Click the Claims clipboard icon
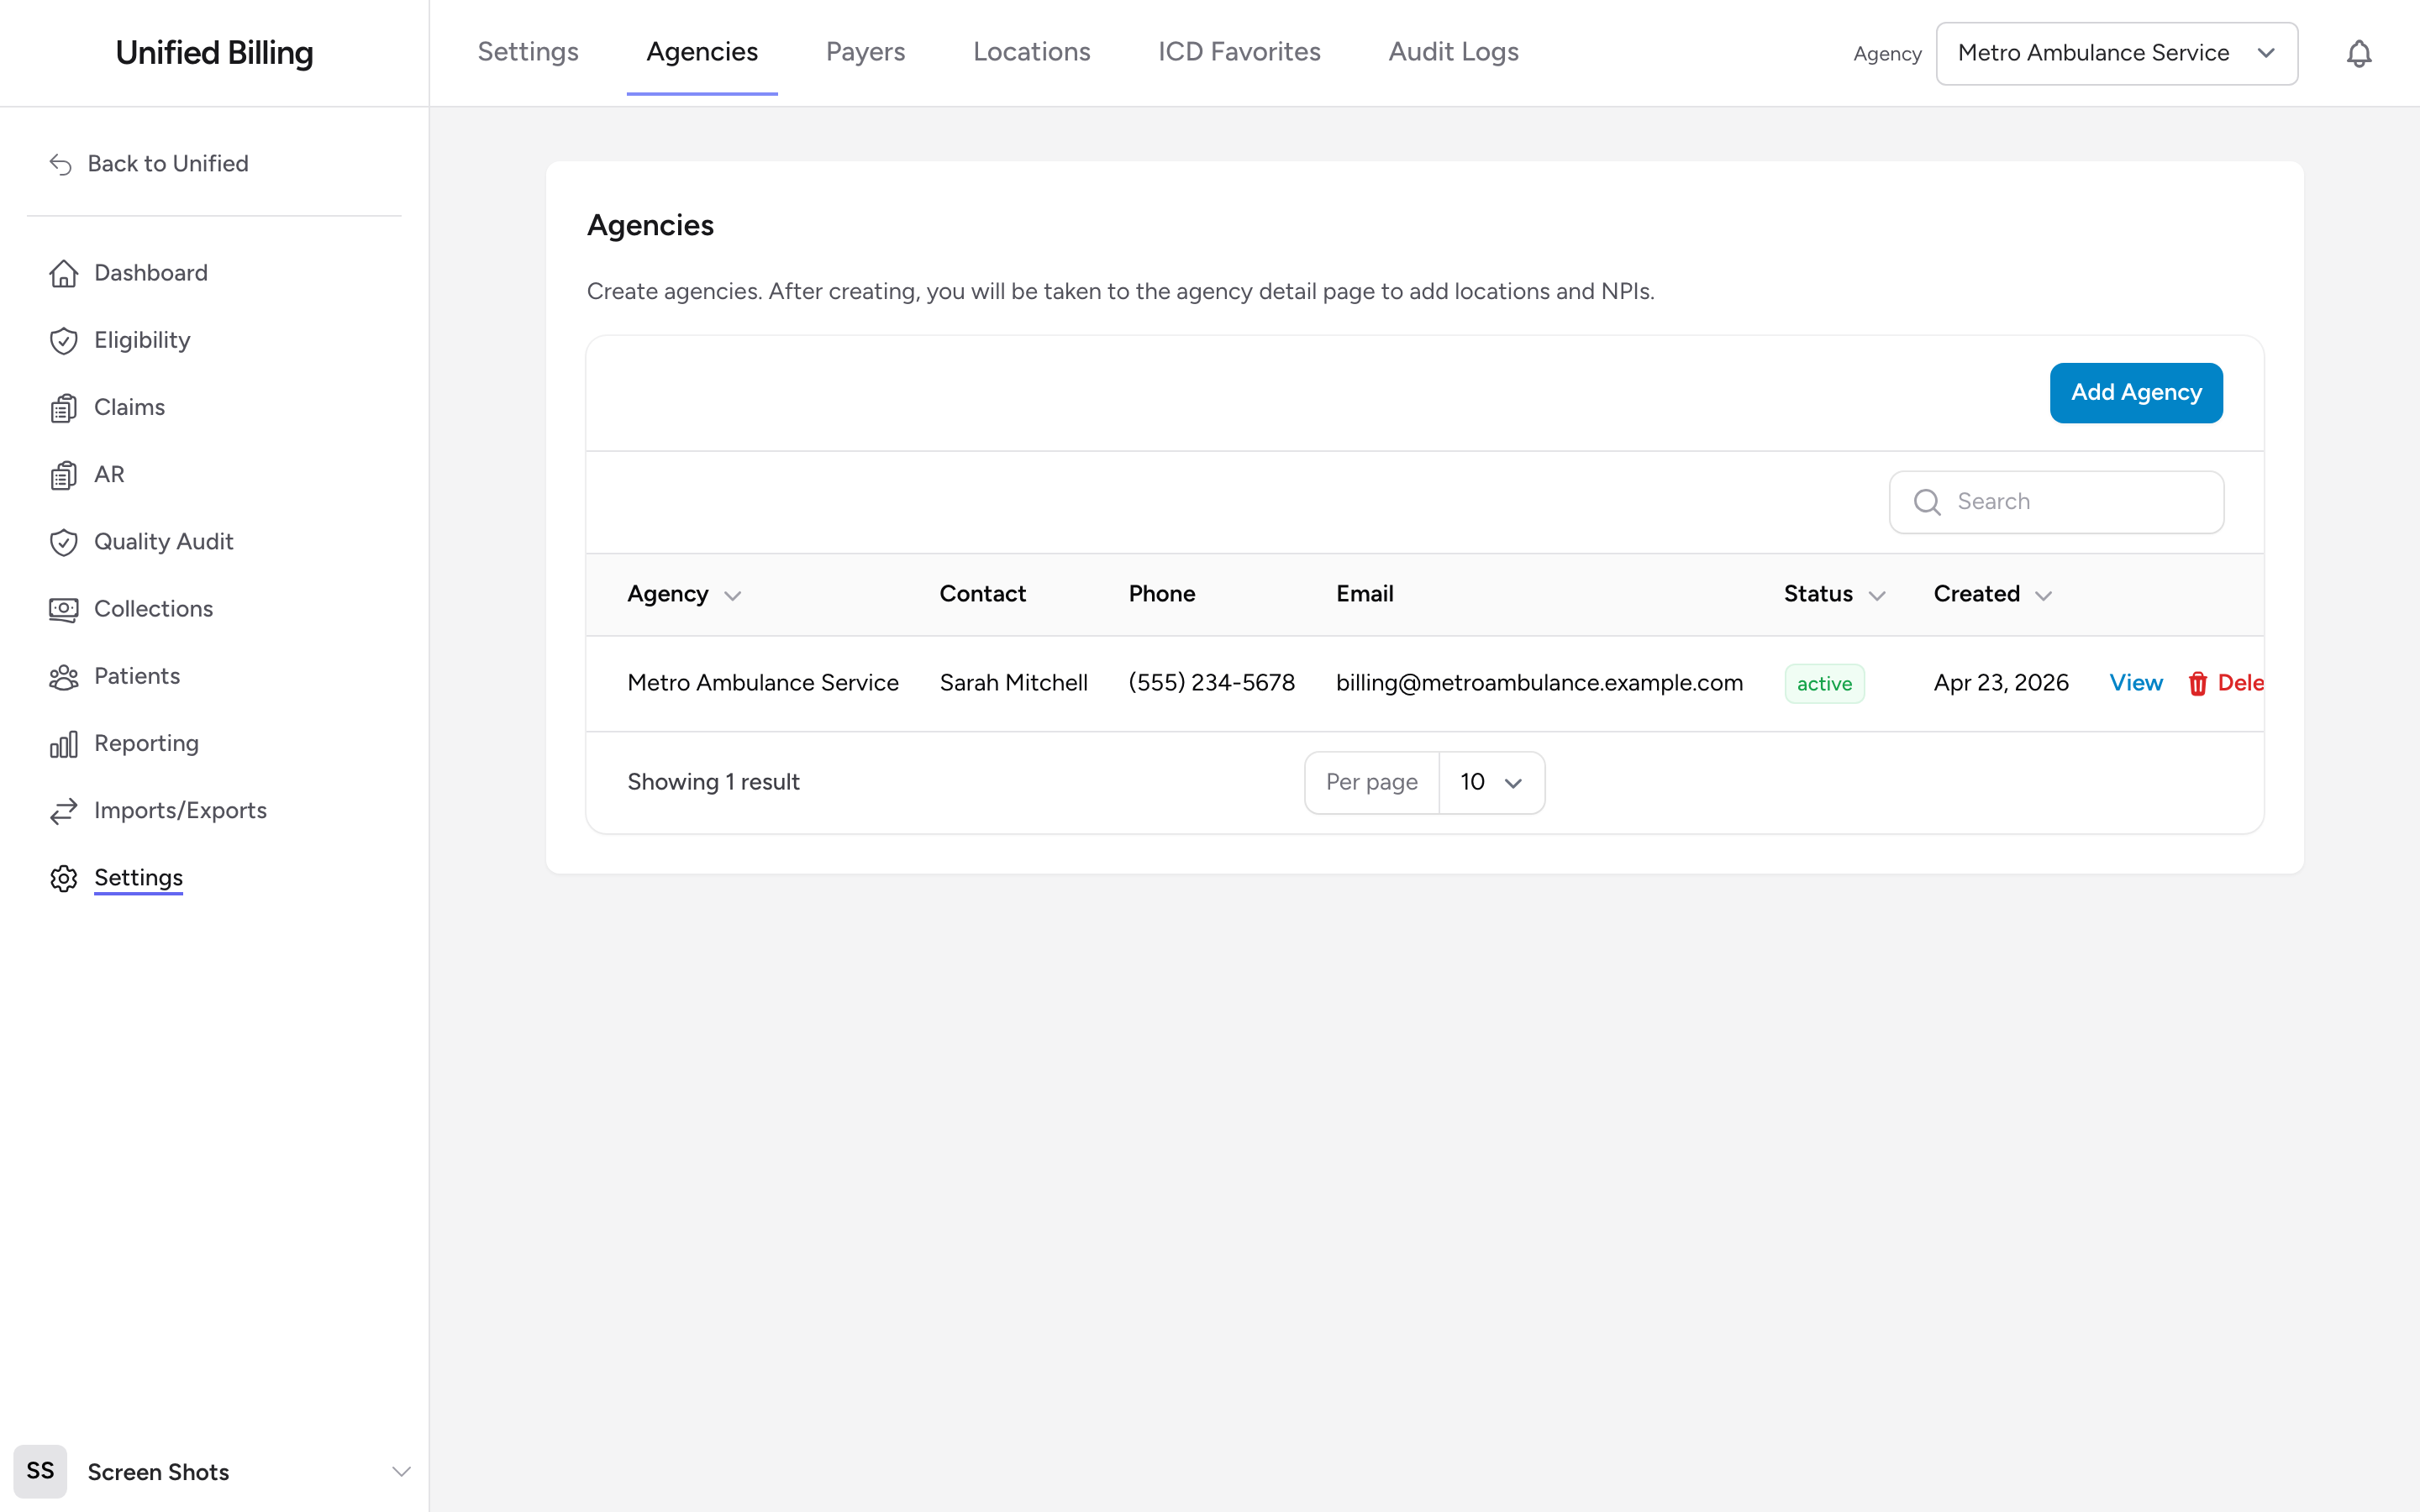 pyautogui.click(x=63, y=408)
